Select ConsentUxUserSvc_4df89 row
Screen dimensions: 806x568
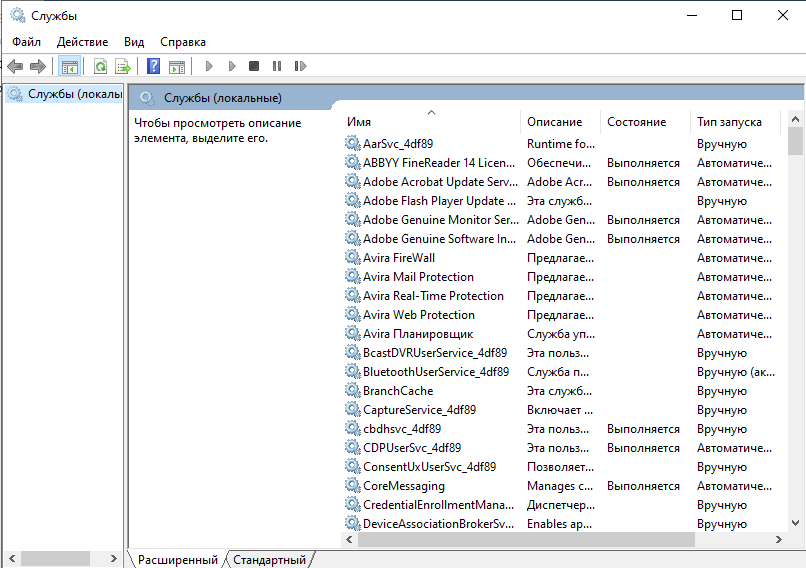tap(560, 467)
